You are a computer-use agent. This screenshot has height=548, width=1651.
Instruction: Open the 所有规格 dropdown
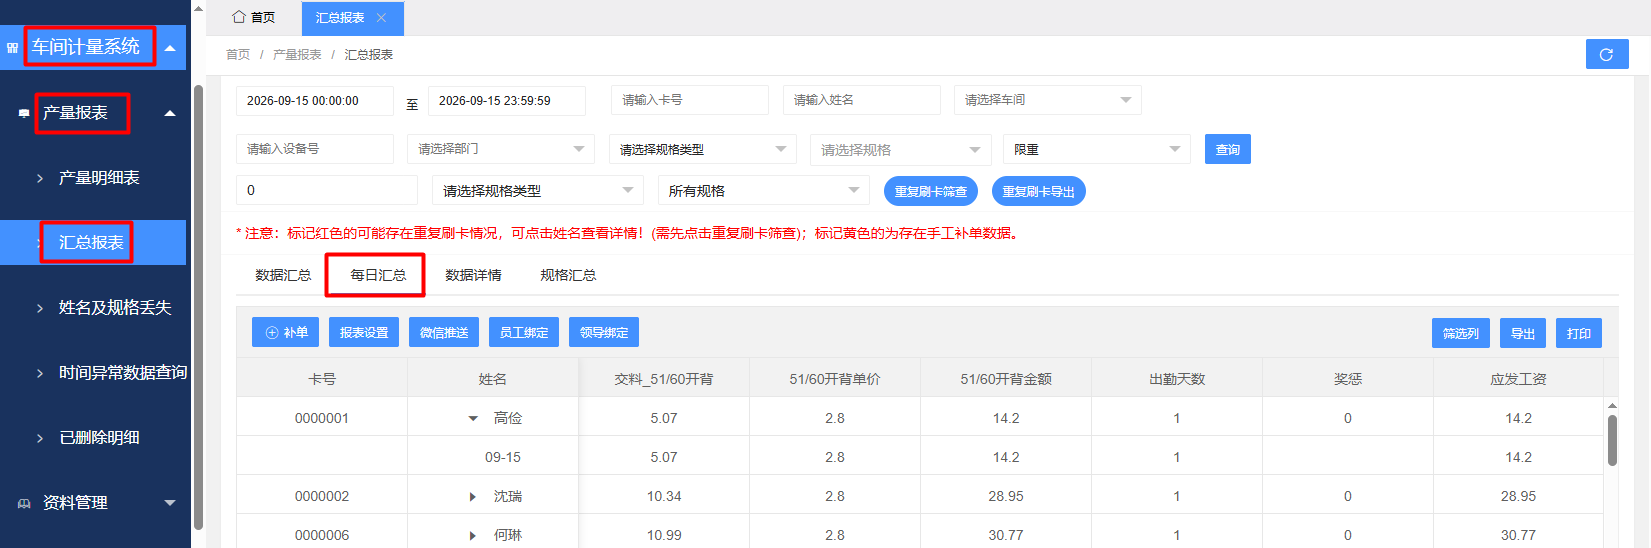pos(764,190)
